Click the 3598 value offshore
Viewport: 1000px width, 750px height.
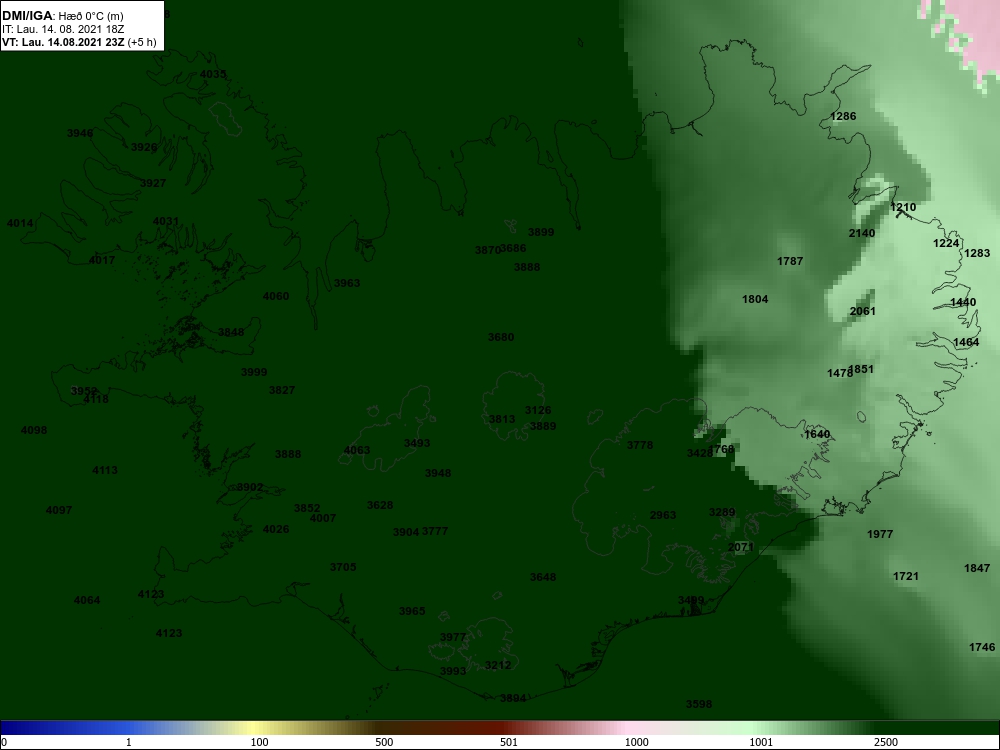pyautogui.click(x=699, y=704)
